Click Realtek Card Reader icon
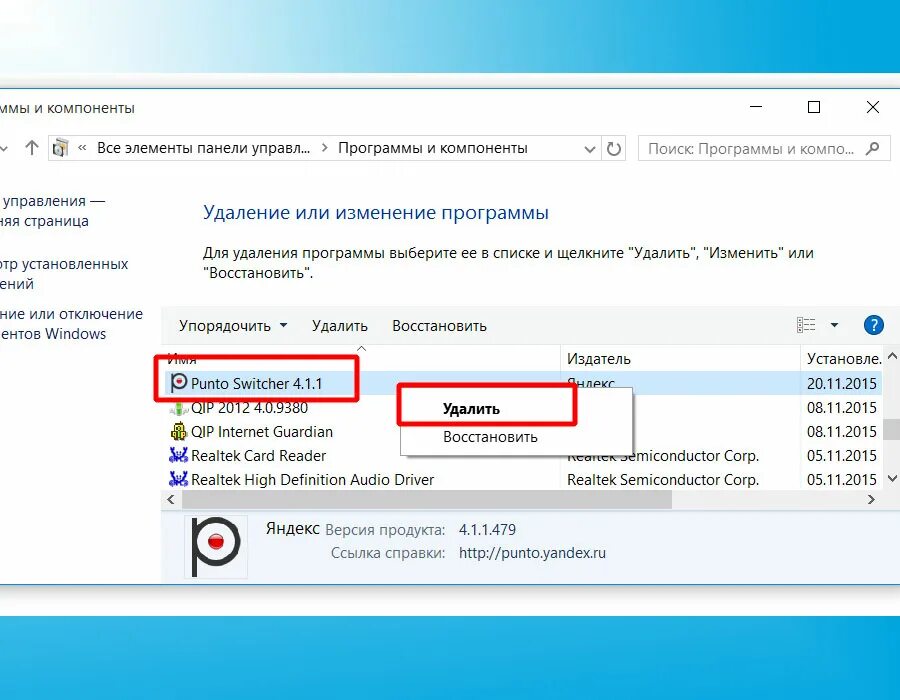 pyautogui.click(x=179, y=455)
